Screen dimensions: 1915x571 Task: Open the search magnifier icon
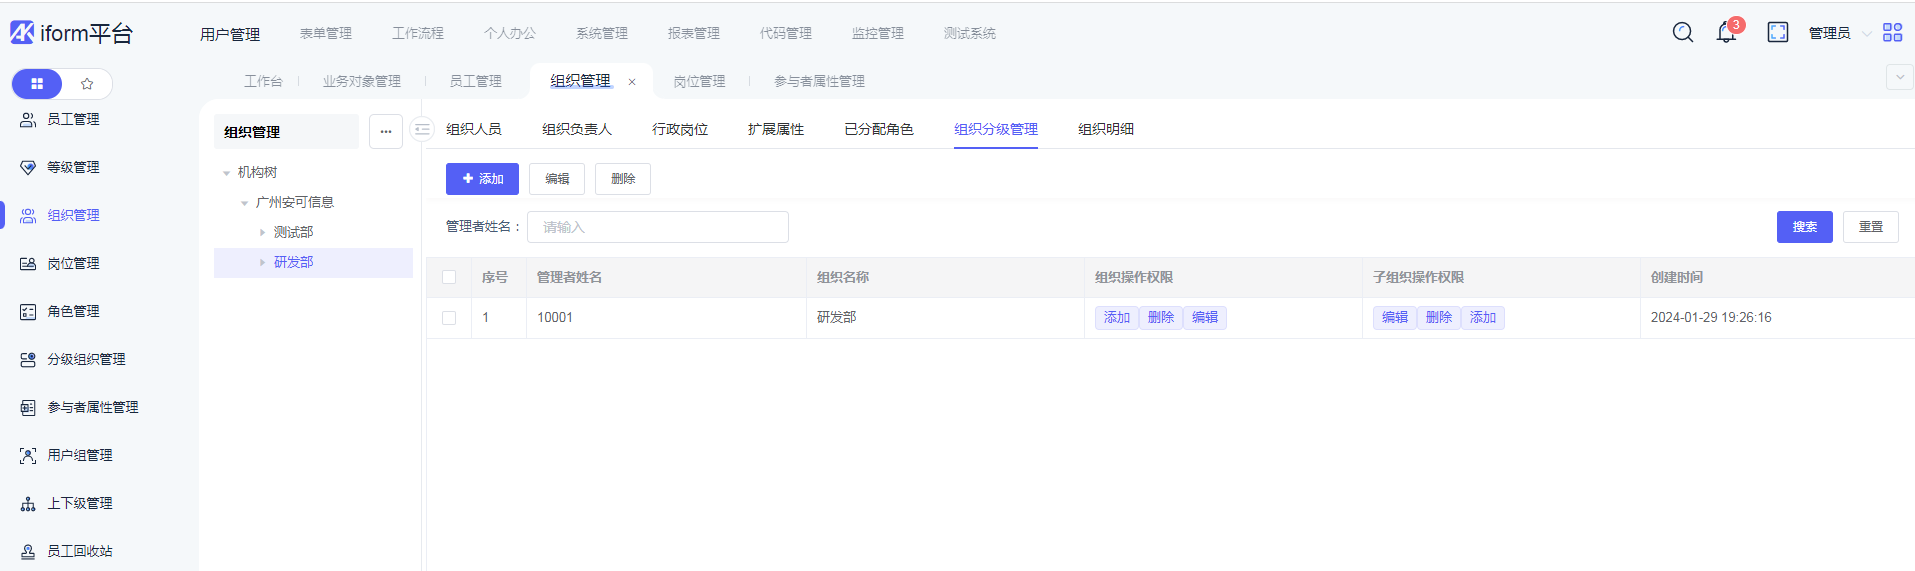click(x=1682, y=33)
